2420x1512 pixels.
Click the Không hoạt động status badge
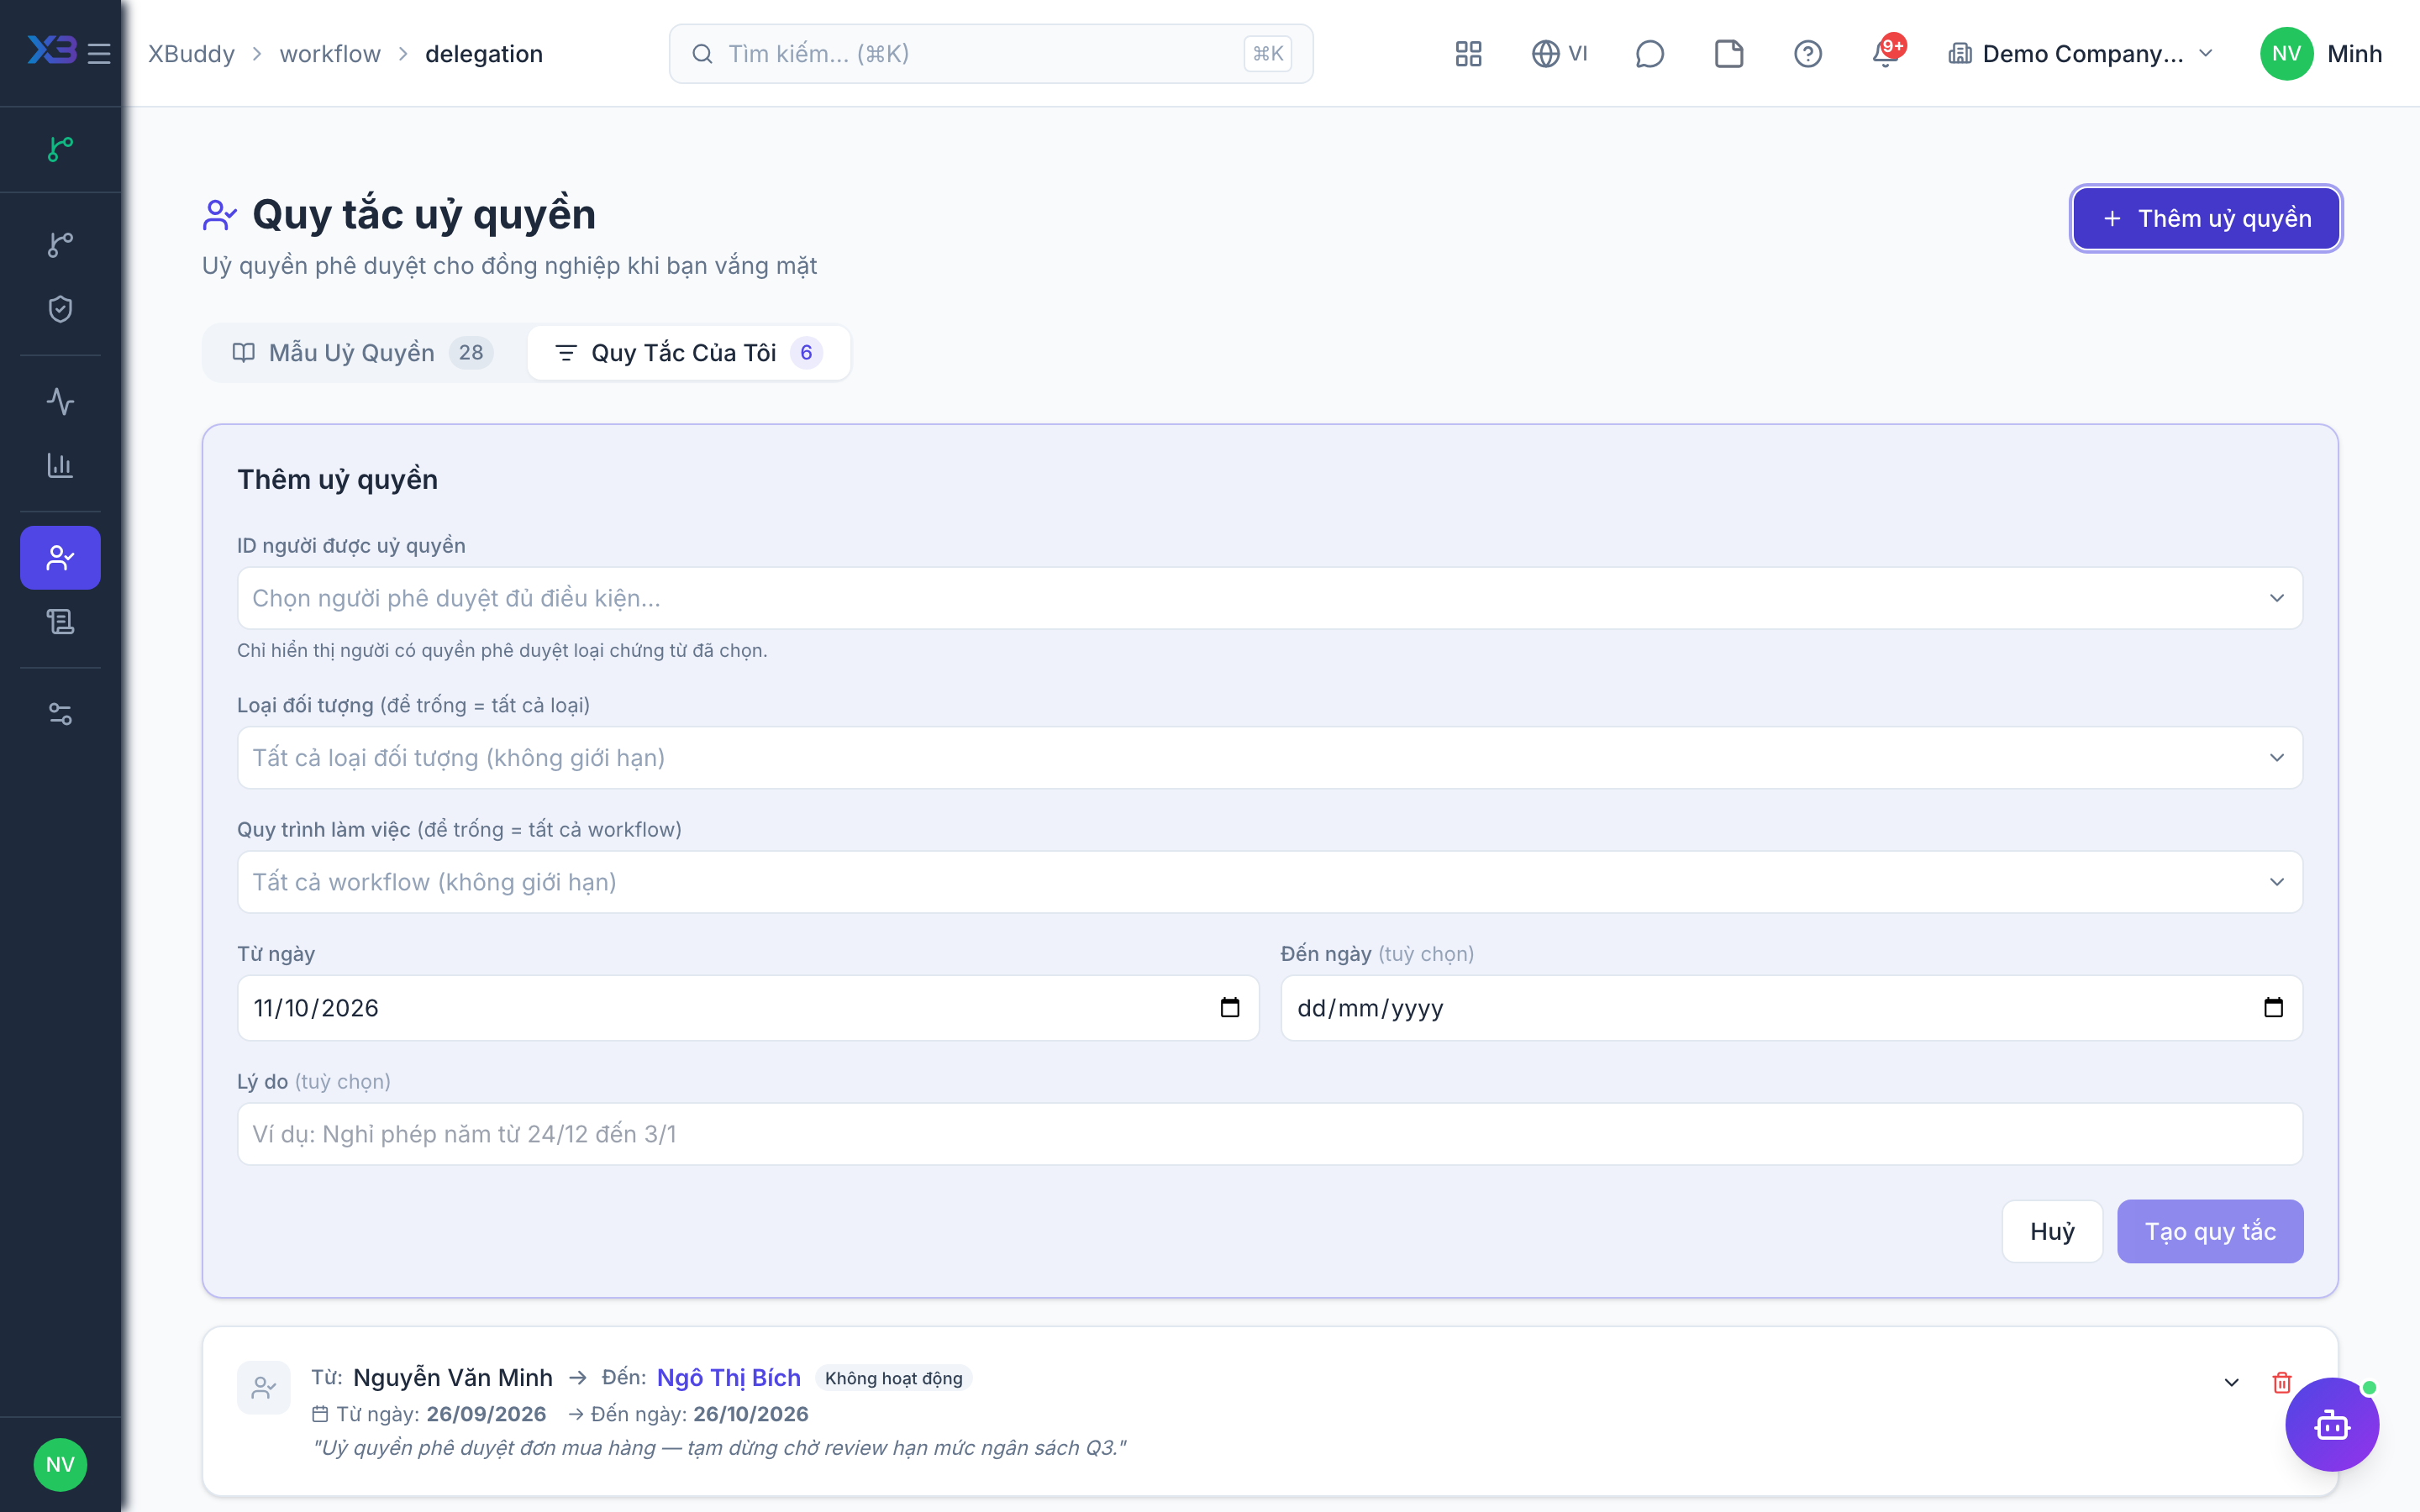coord(894,1378)
